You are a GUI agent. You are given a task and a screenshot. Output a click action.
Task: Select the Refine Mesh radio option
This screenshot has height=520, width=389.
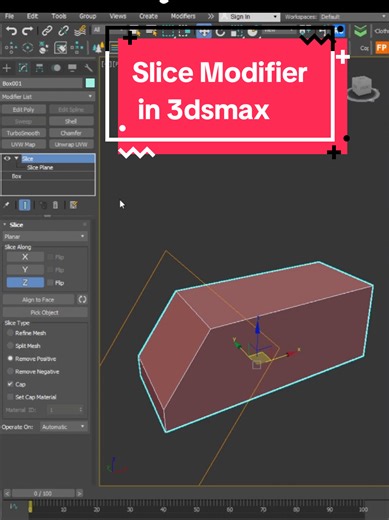tap(10, 333)
